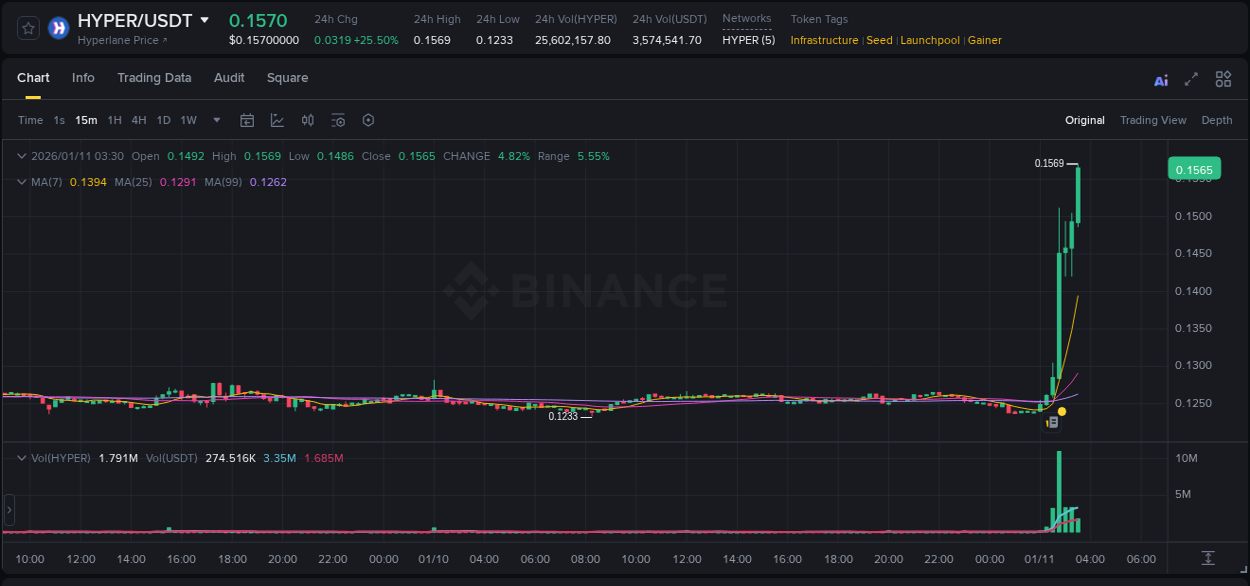Image resolution: width=1250 pixels, height=586 pixels.
Task: Open the Ai assistant feature
Action: click(x=1160, y=79)
